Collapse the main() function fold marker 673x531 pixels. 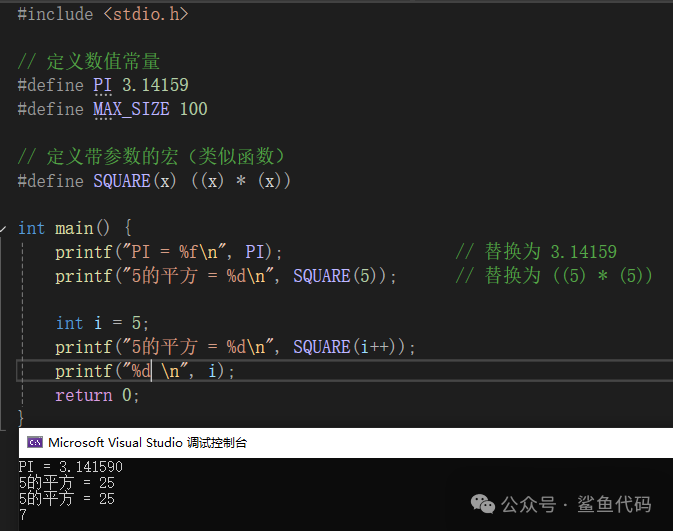coord(3,228)
